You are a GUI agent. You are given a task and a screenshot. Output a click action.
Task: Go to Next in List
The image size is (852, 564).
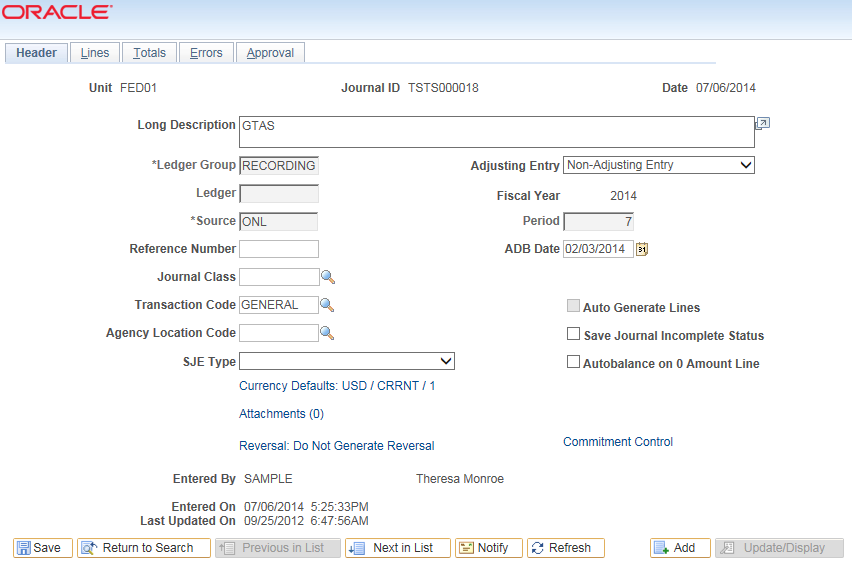pyautogui.click(x=398, y=548)
